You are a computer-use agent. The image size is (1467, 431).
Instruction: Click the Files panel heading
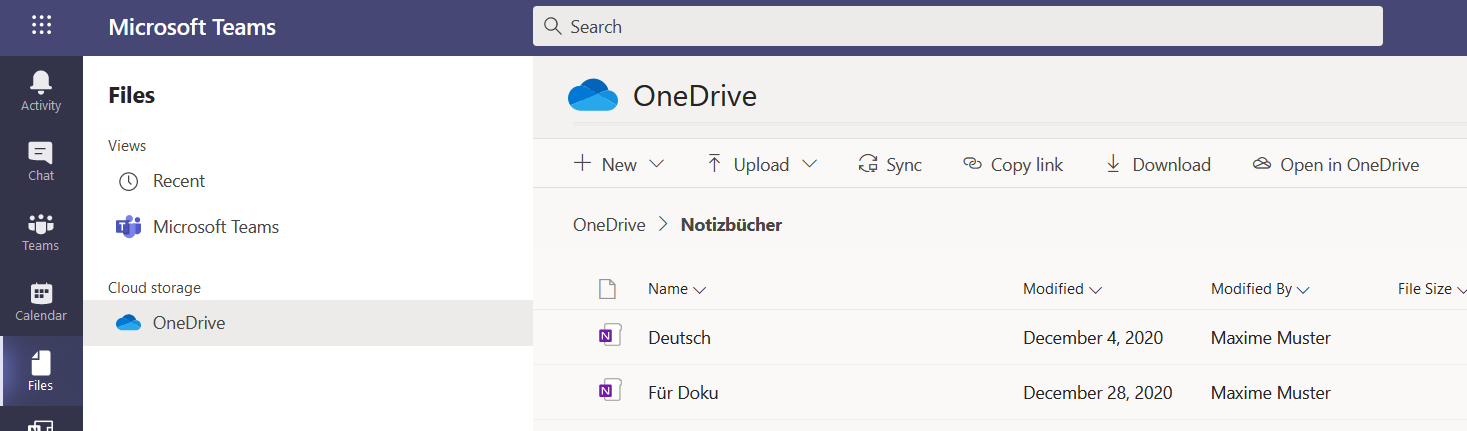[131, 96]
